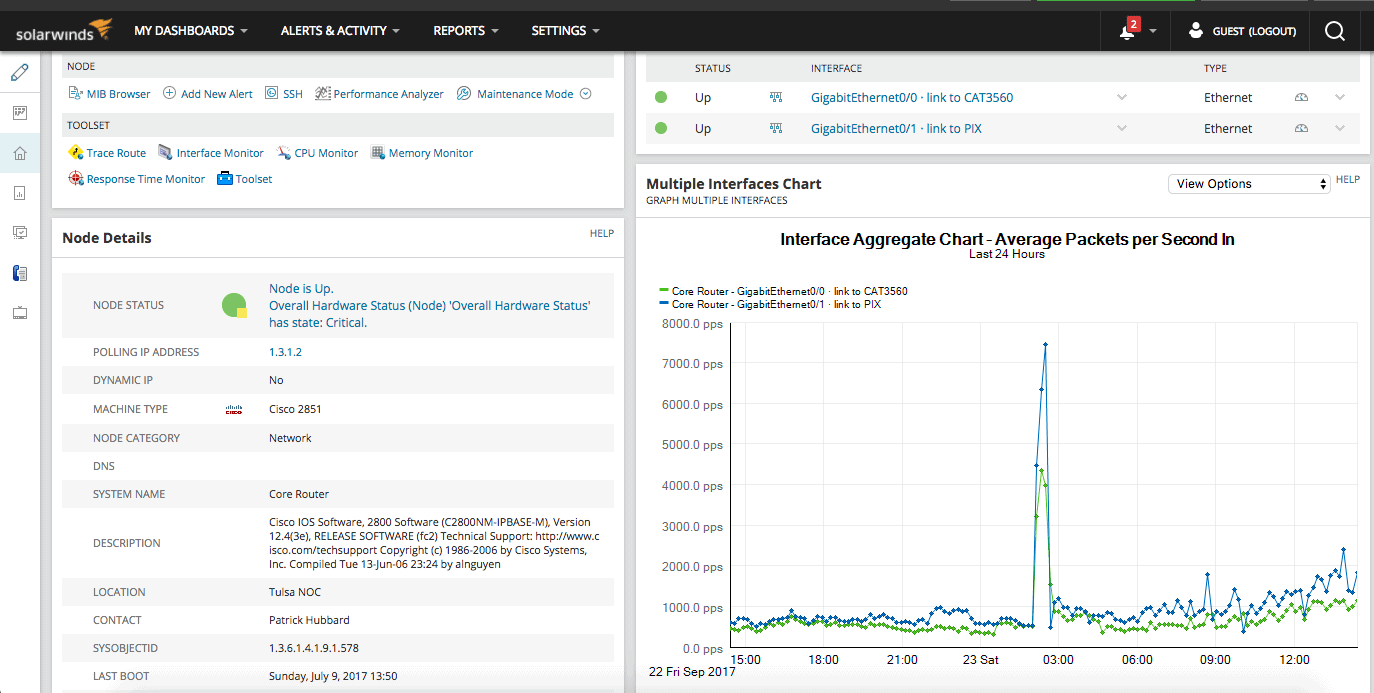This screenshot has width=1374, height=693.
Task: Click the Trace Route link
Action: click(x=116, y=153)
